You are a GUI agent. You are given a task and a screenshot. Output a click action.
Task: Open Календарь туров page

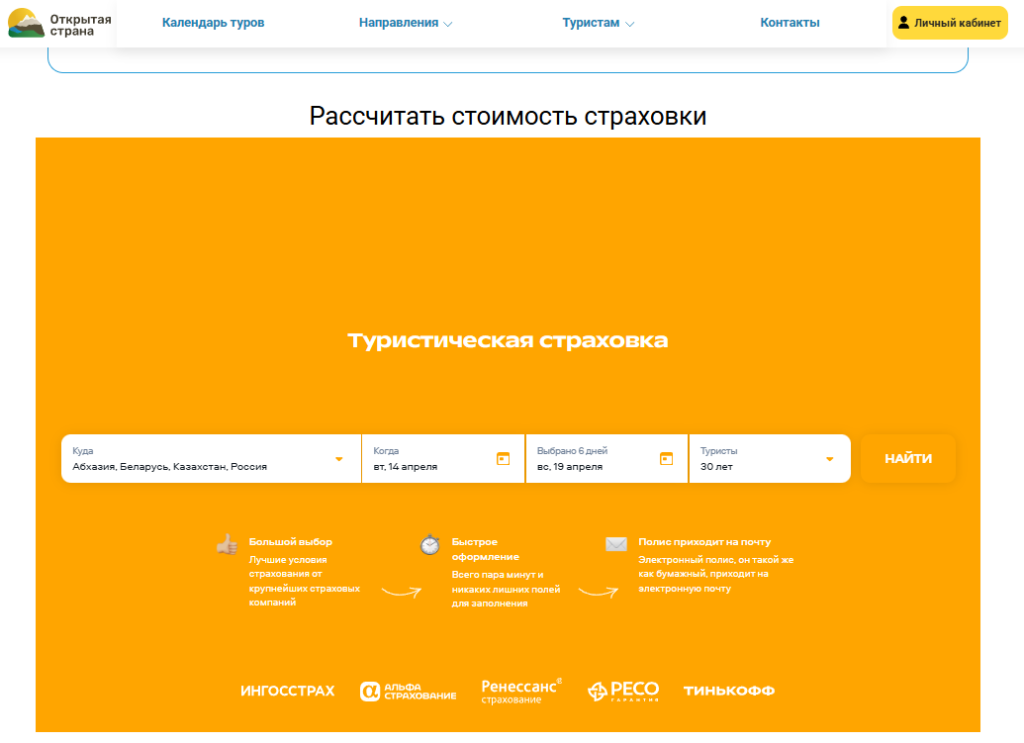(x=213, y=23)
